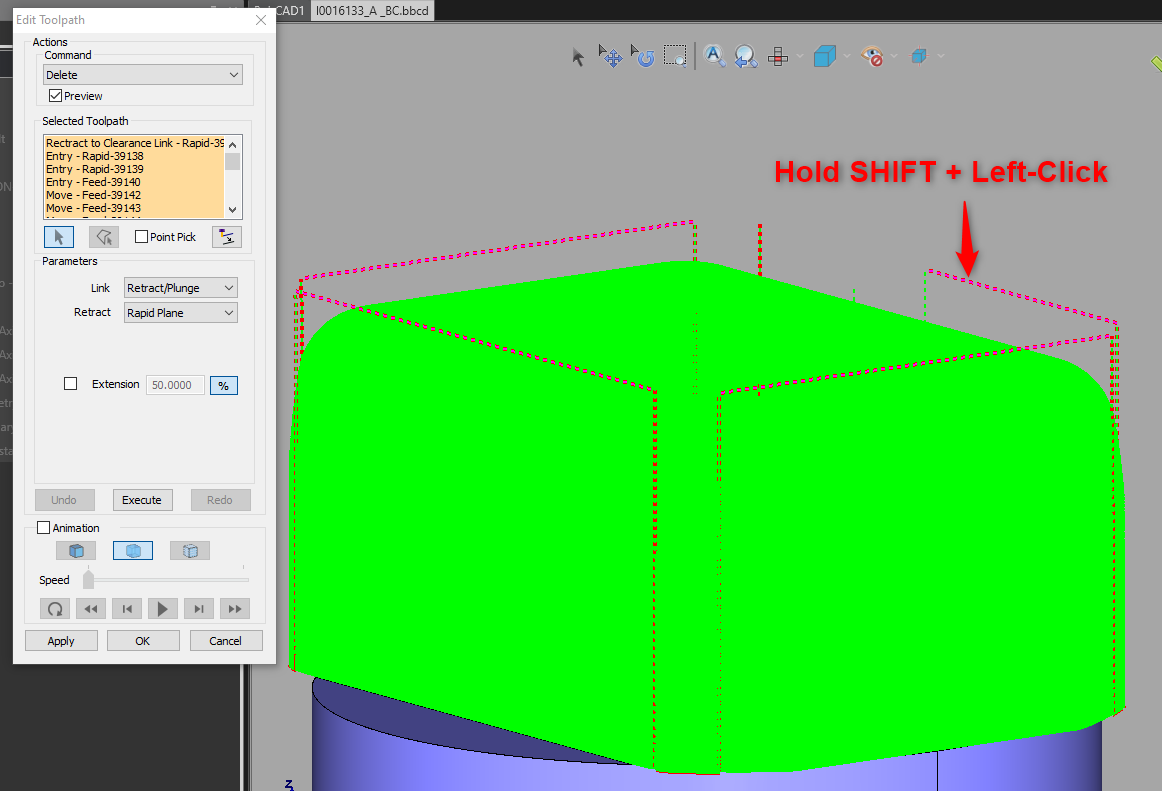The image size is (1162, 791).
Task: Click Apply in the Edit Toolpath dialog
Action: pos(61,640)
